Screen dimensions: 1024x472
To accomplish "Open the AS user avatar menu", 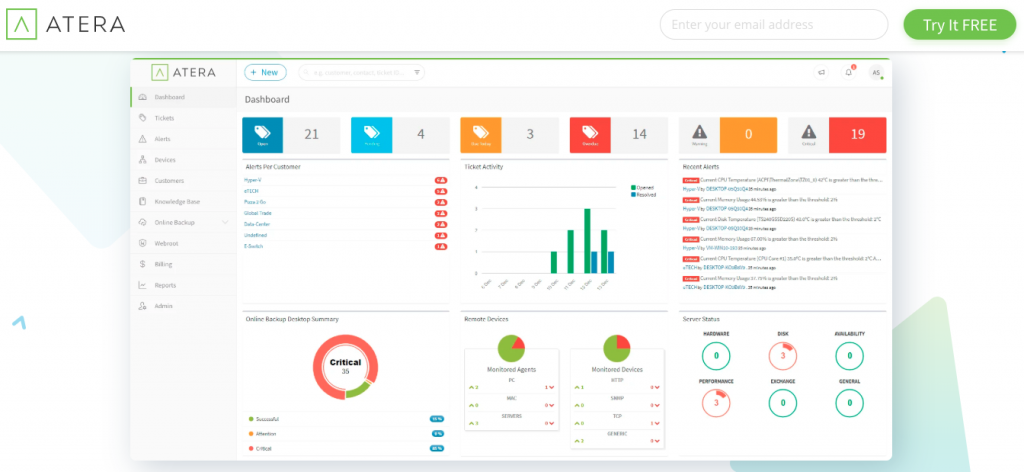I will pyautogui.click(x=876, y=72).
